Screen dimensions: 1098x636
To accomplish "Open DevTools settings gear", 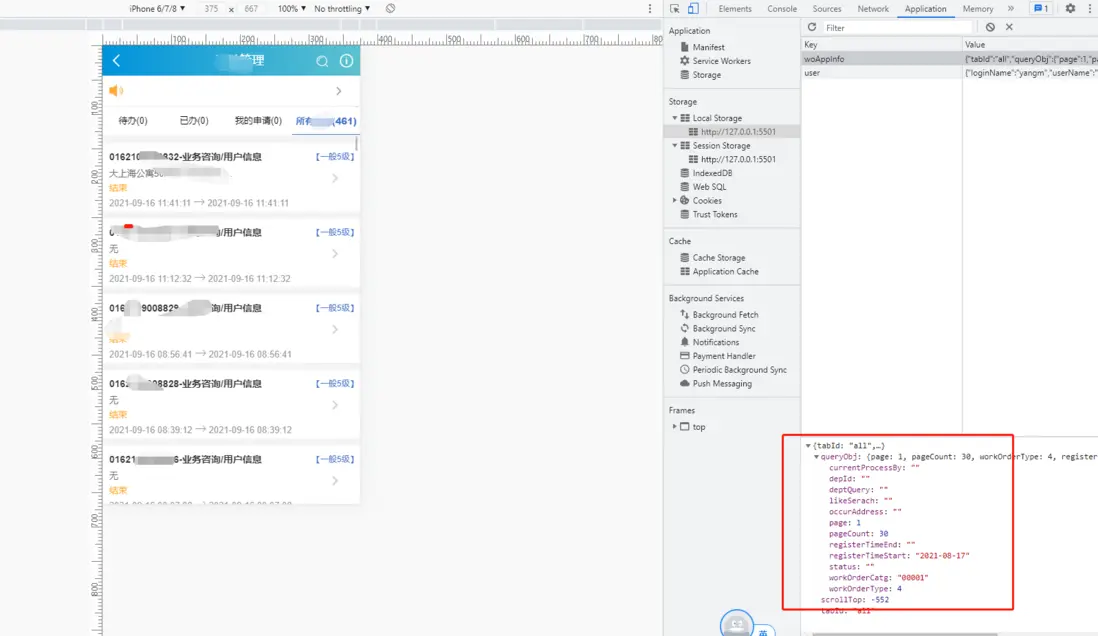I will tap(1070, 8).
